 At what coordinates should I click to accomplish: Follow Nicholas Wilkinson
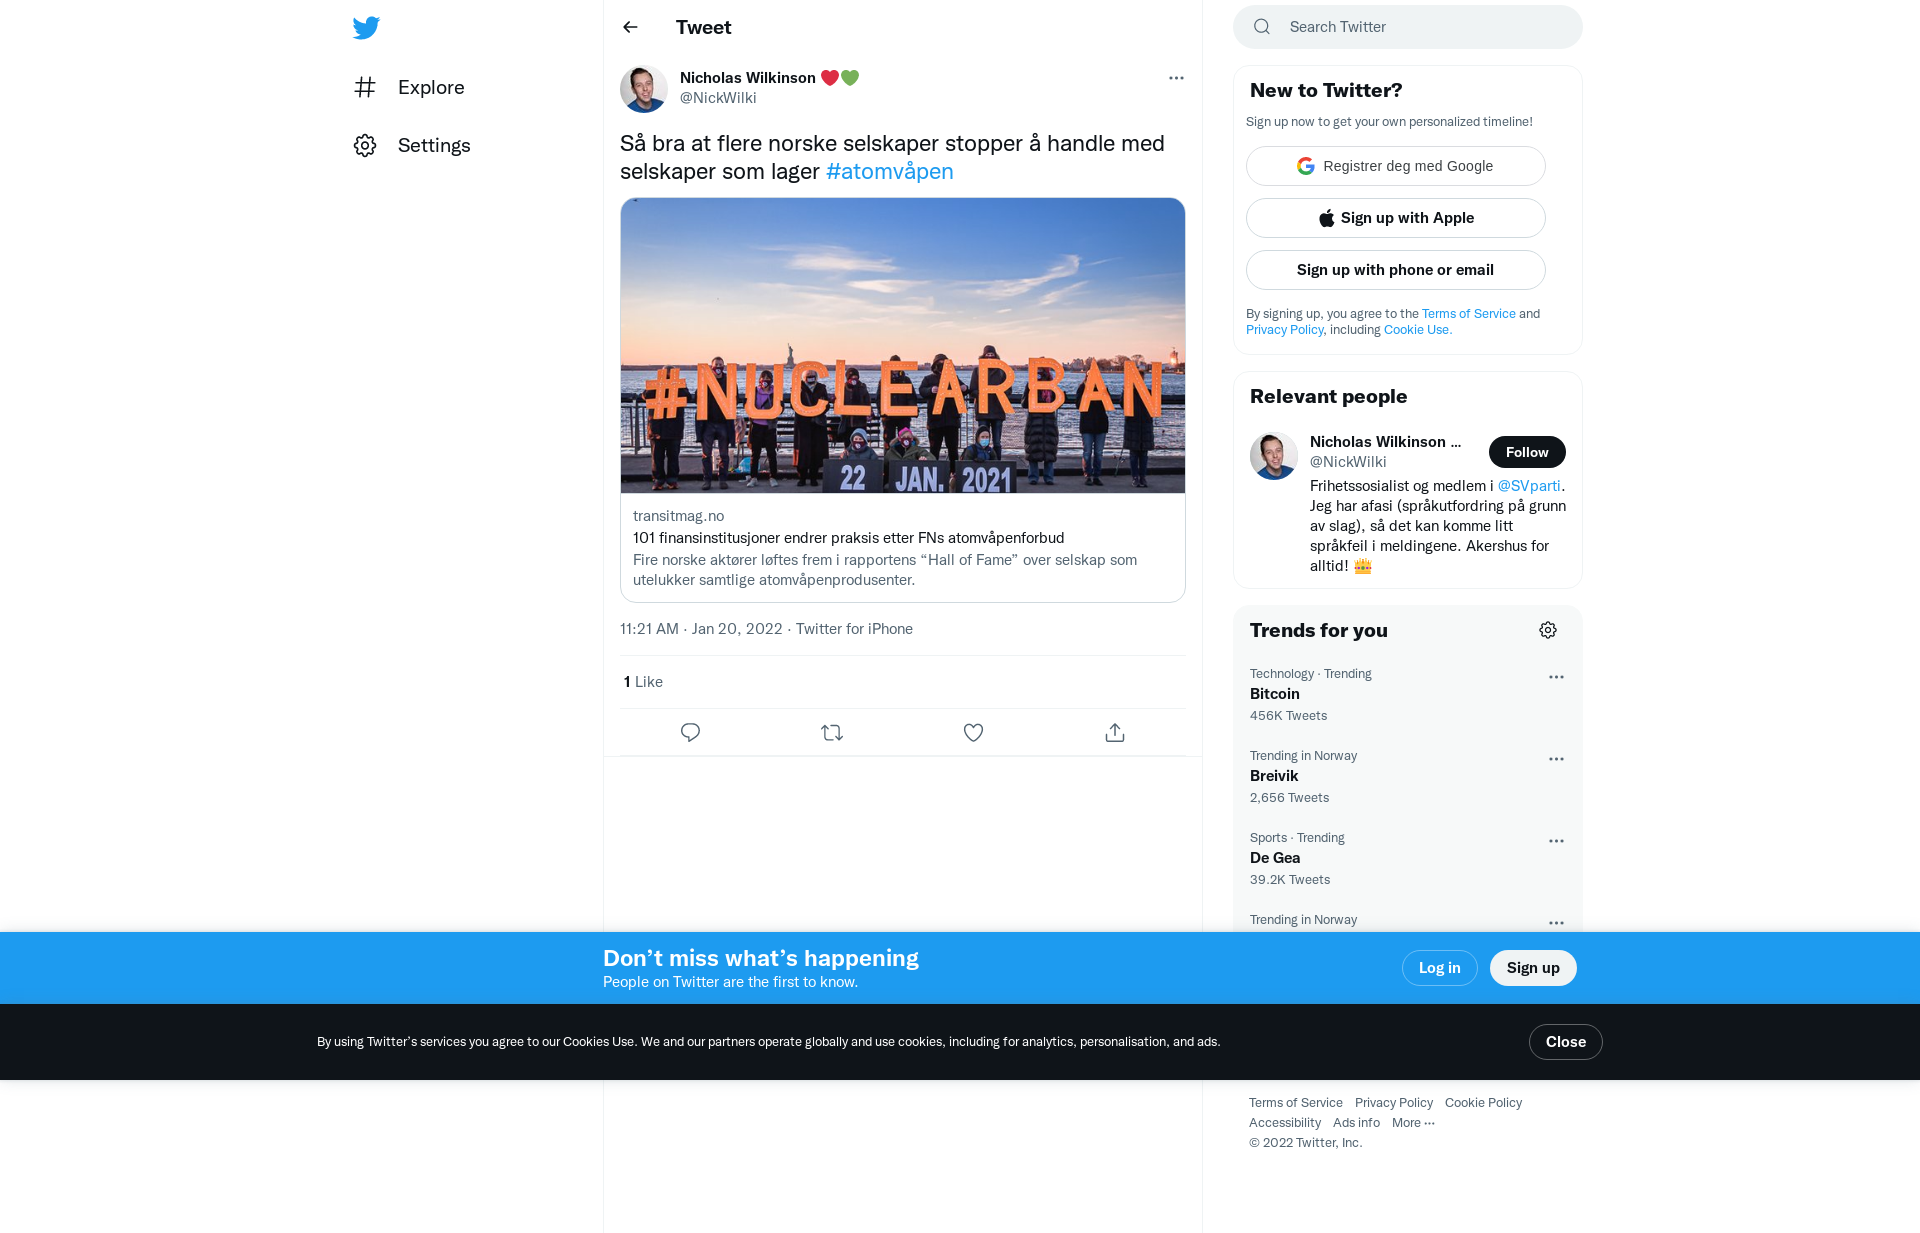1527,452
